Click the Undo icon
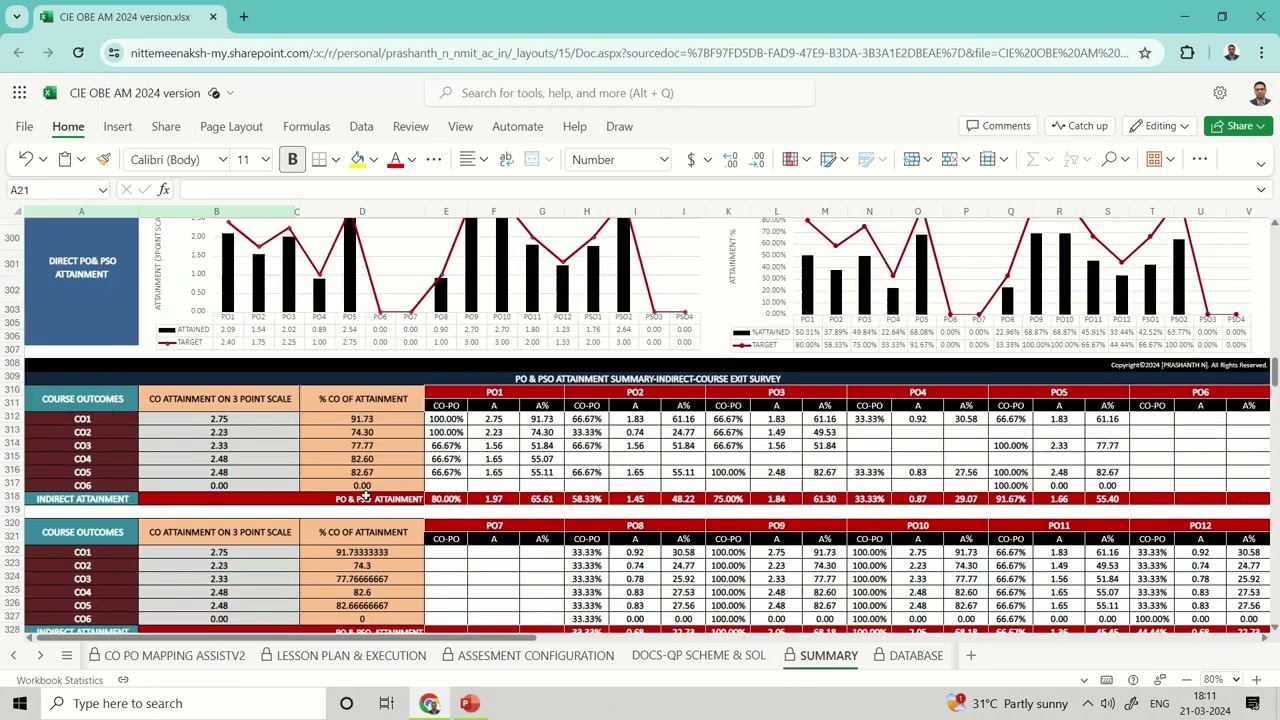Screen dimensions: 1280x720 pyautogui.click(x=26, y=159)
